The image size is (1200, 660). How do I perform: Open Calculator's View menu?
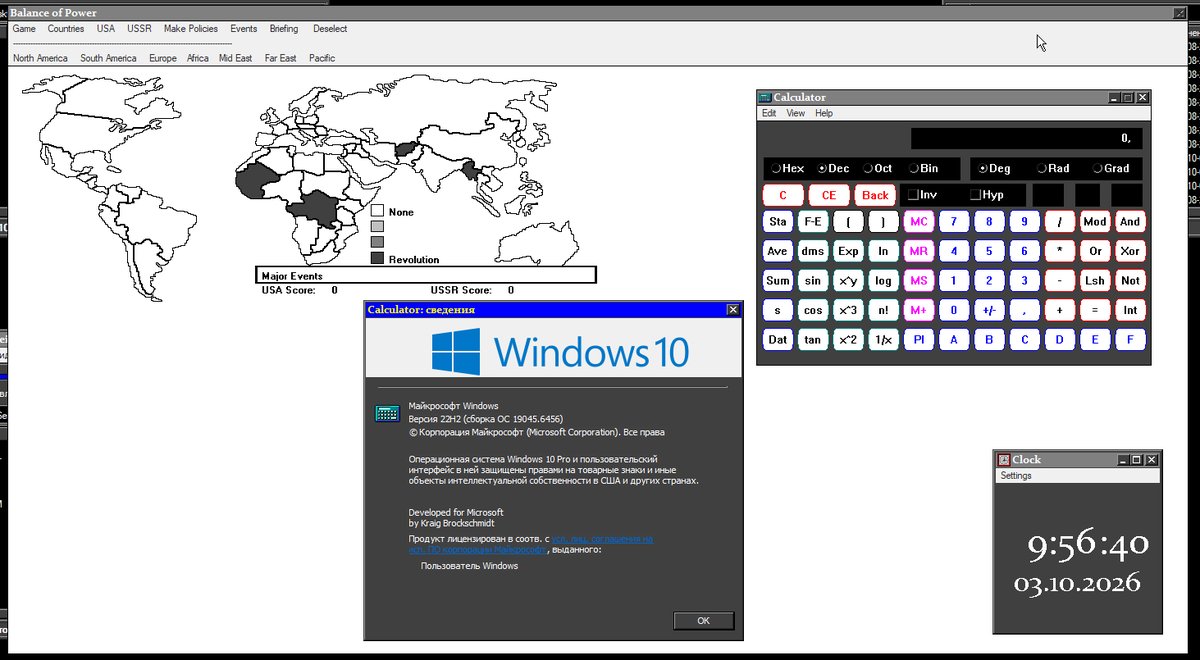(x=796, y=113)
